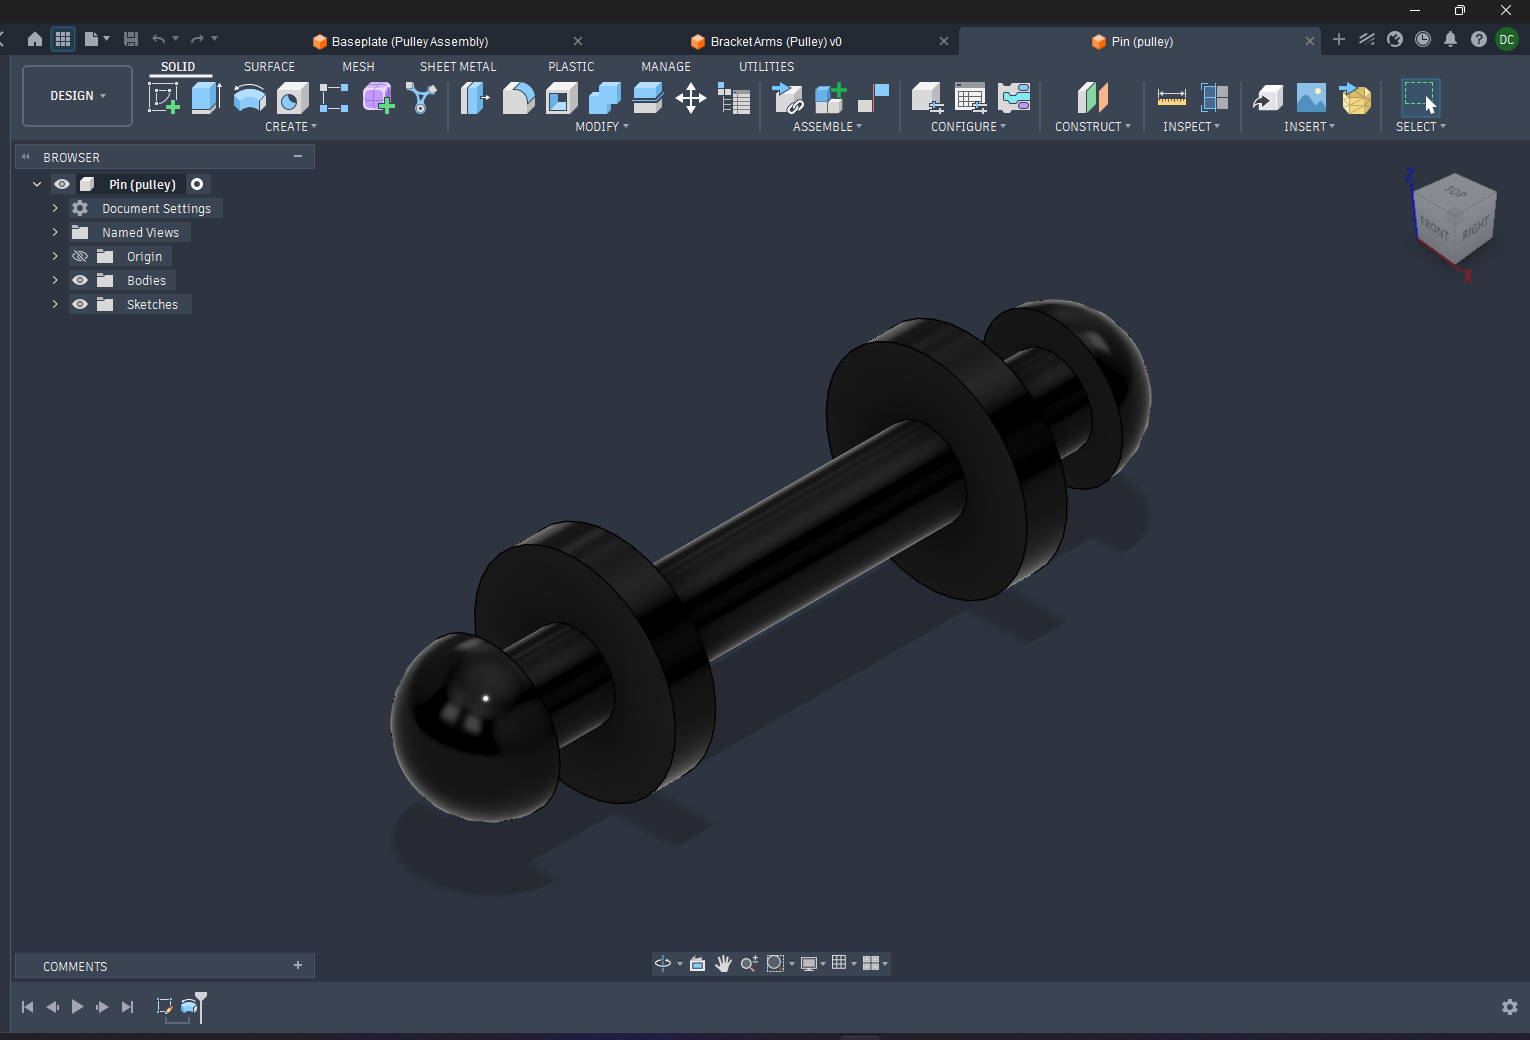
Task: Open the Save icon
Action: [x=131, y=39]
